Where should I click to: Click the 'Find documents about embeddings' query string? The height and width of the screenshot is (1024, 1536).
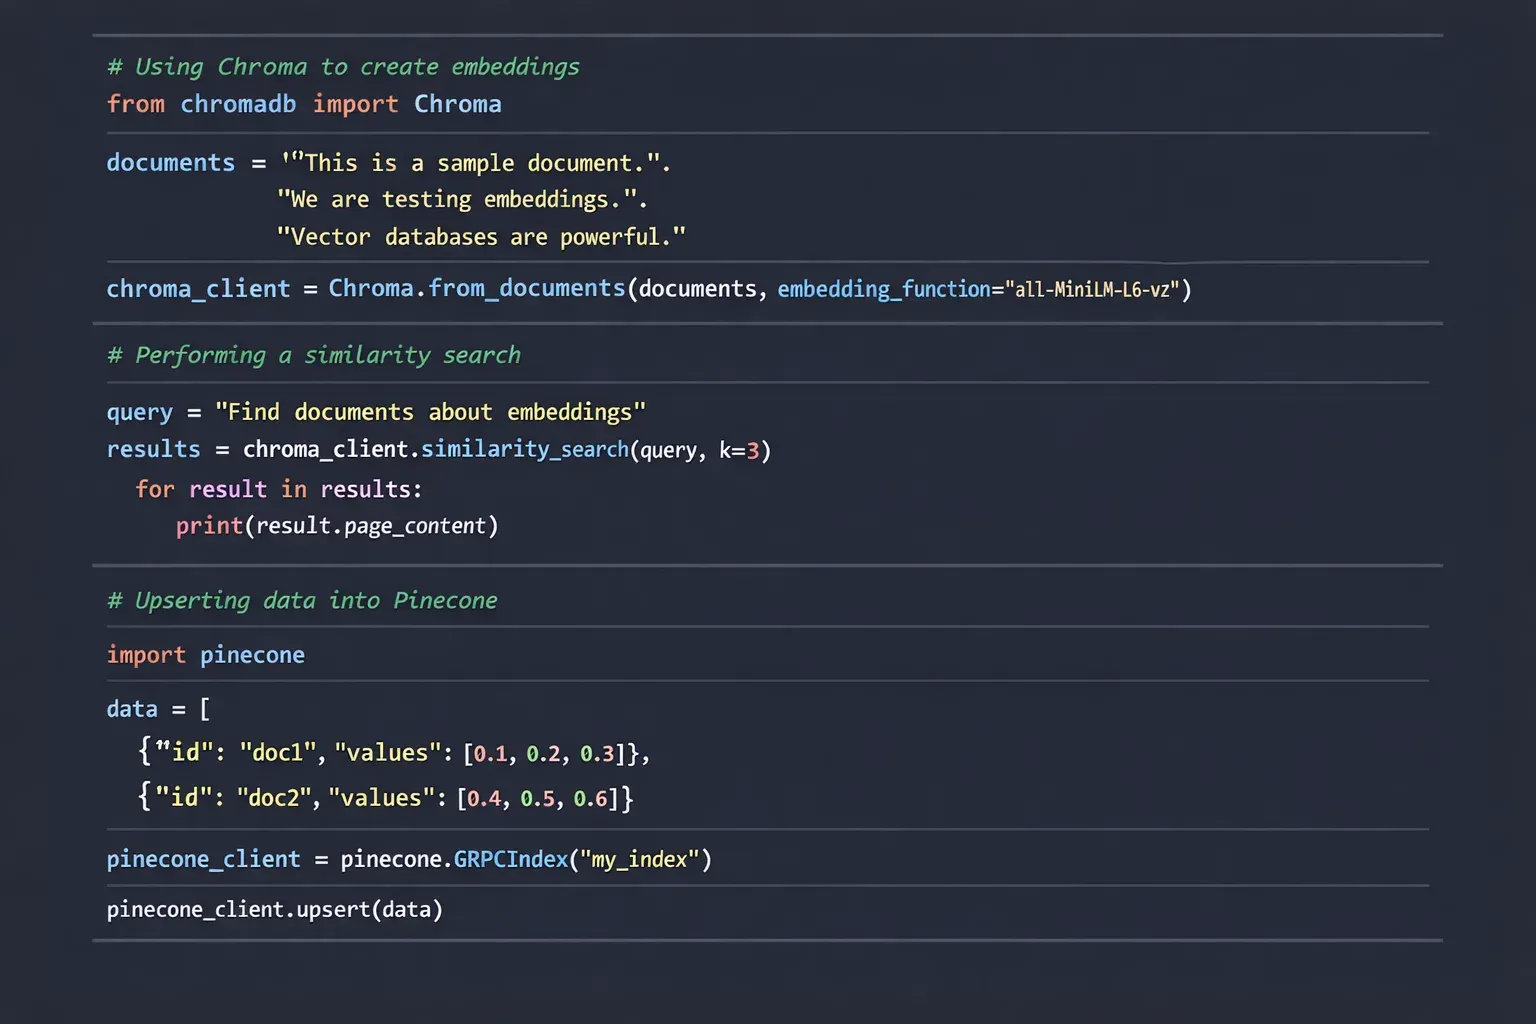click(430, 412)
